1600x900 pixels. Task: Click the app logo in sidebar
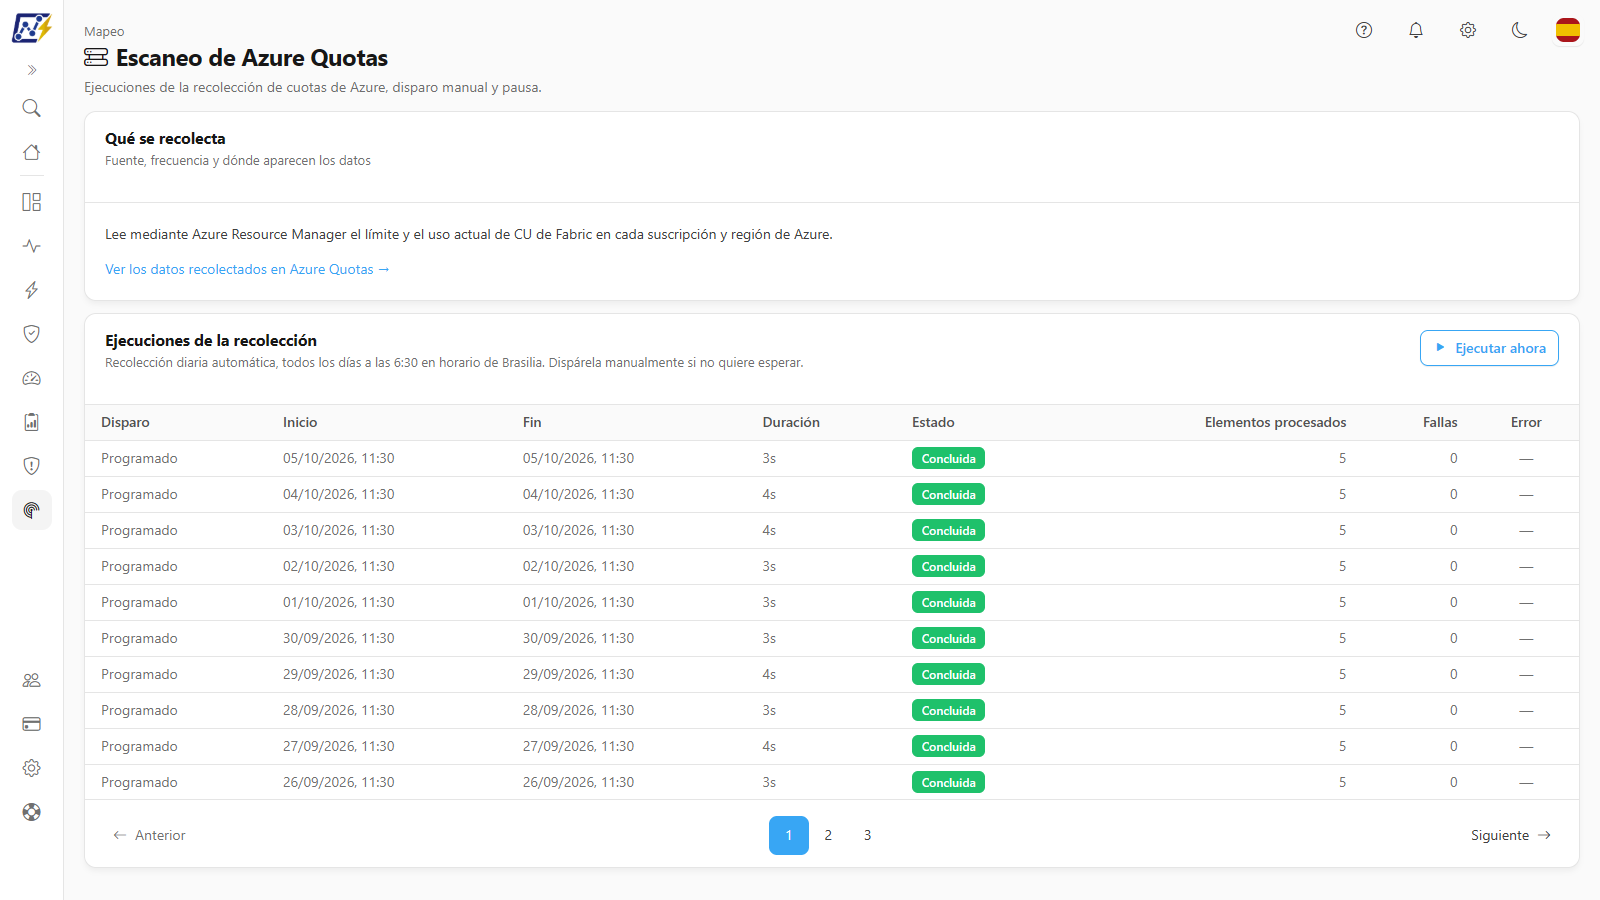tap(31, 28)
